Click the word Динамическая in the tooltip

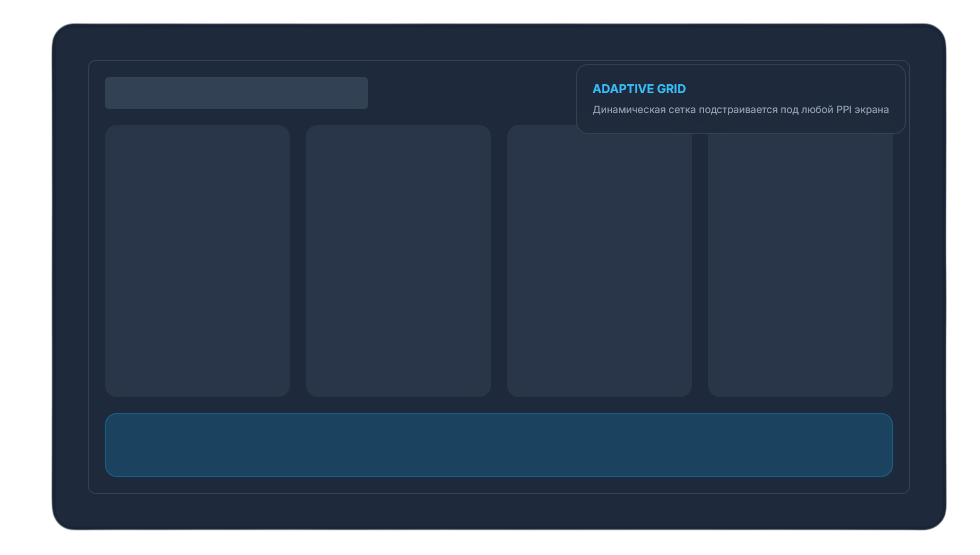[x=628, y=110]
